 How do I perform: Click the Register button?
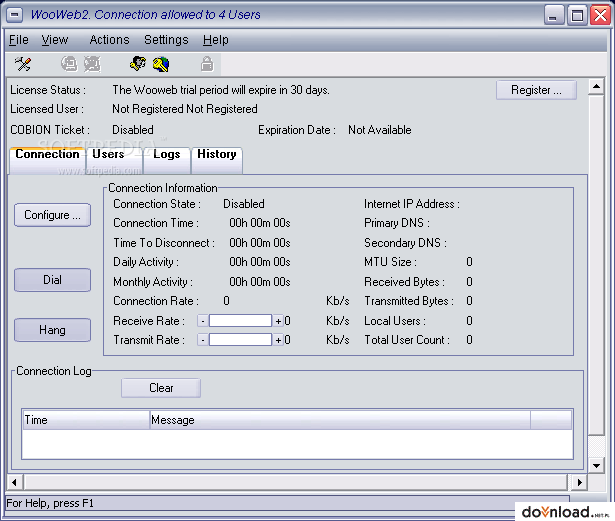click(x=536, y=90)
